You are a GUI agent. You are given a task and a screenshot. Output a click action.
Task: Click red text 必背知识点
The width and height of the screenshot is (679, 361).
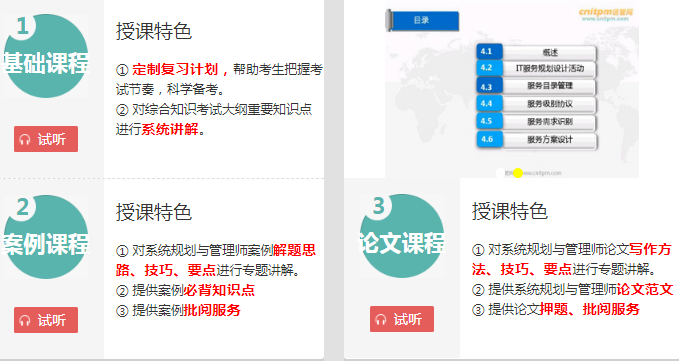[x=219, y=290]
